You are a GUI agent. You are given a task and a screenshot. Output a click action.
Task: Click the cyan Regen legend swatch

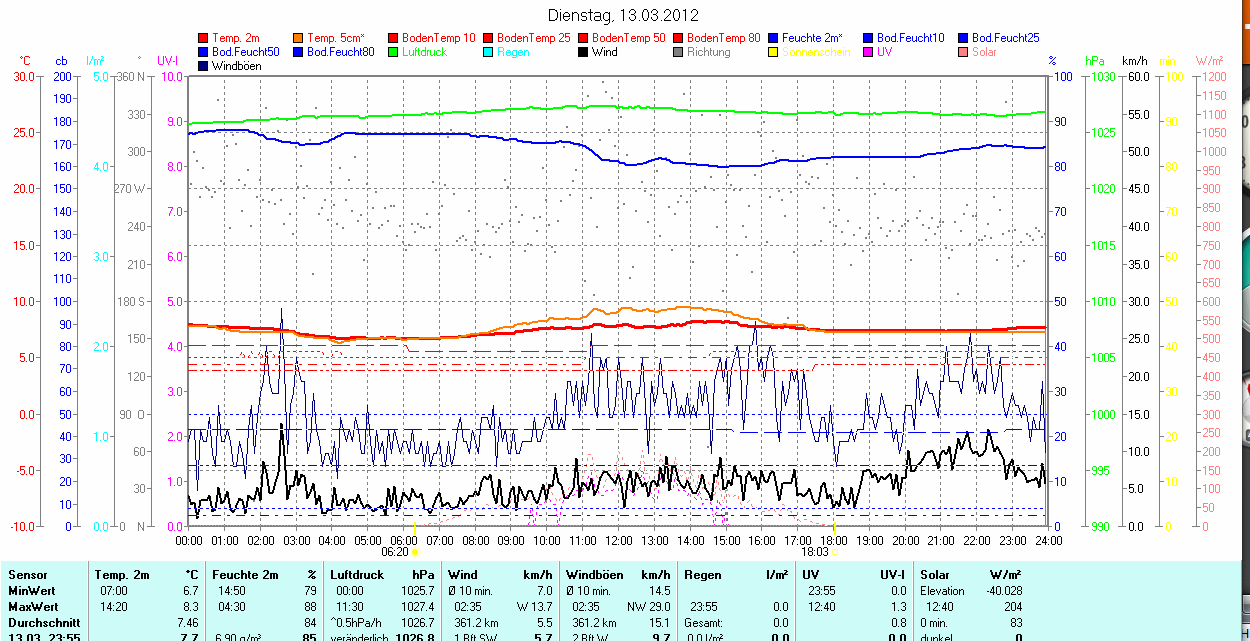(488, 52)
